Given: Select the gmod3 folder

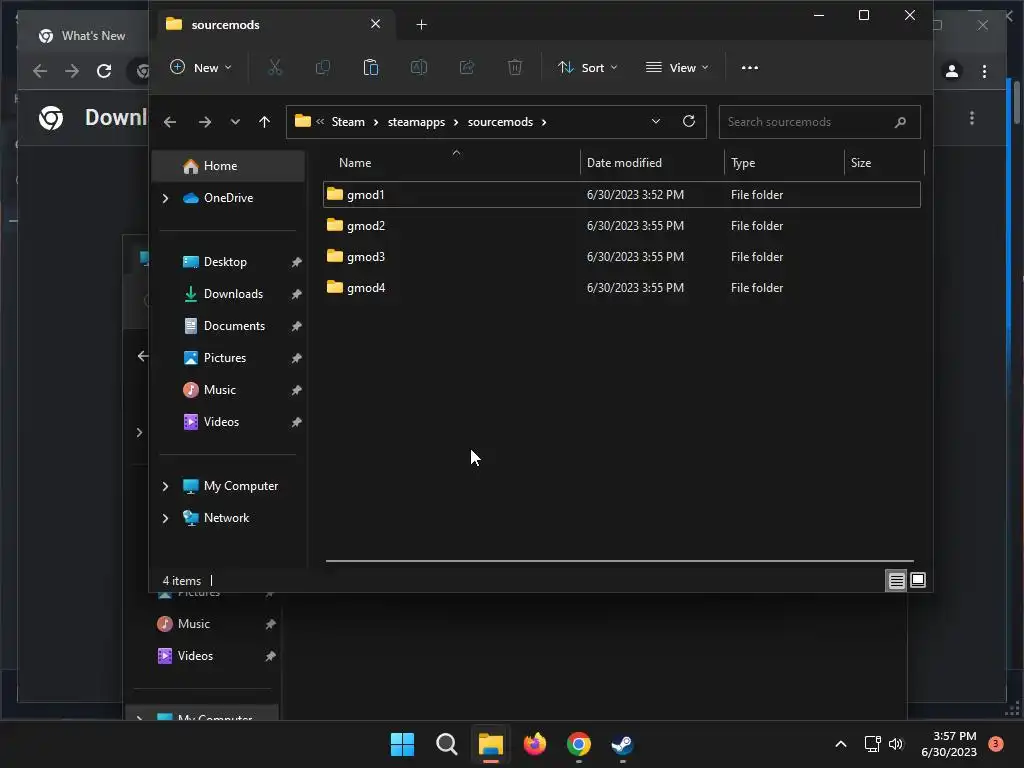Looking at the screenshot, I should (622, 257).
